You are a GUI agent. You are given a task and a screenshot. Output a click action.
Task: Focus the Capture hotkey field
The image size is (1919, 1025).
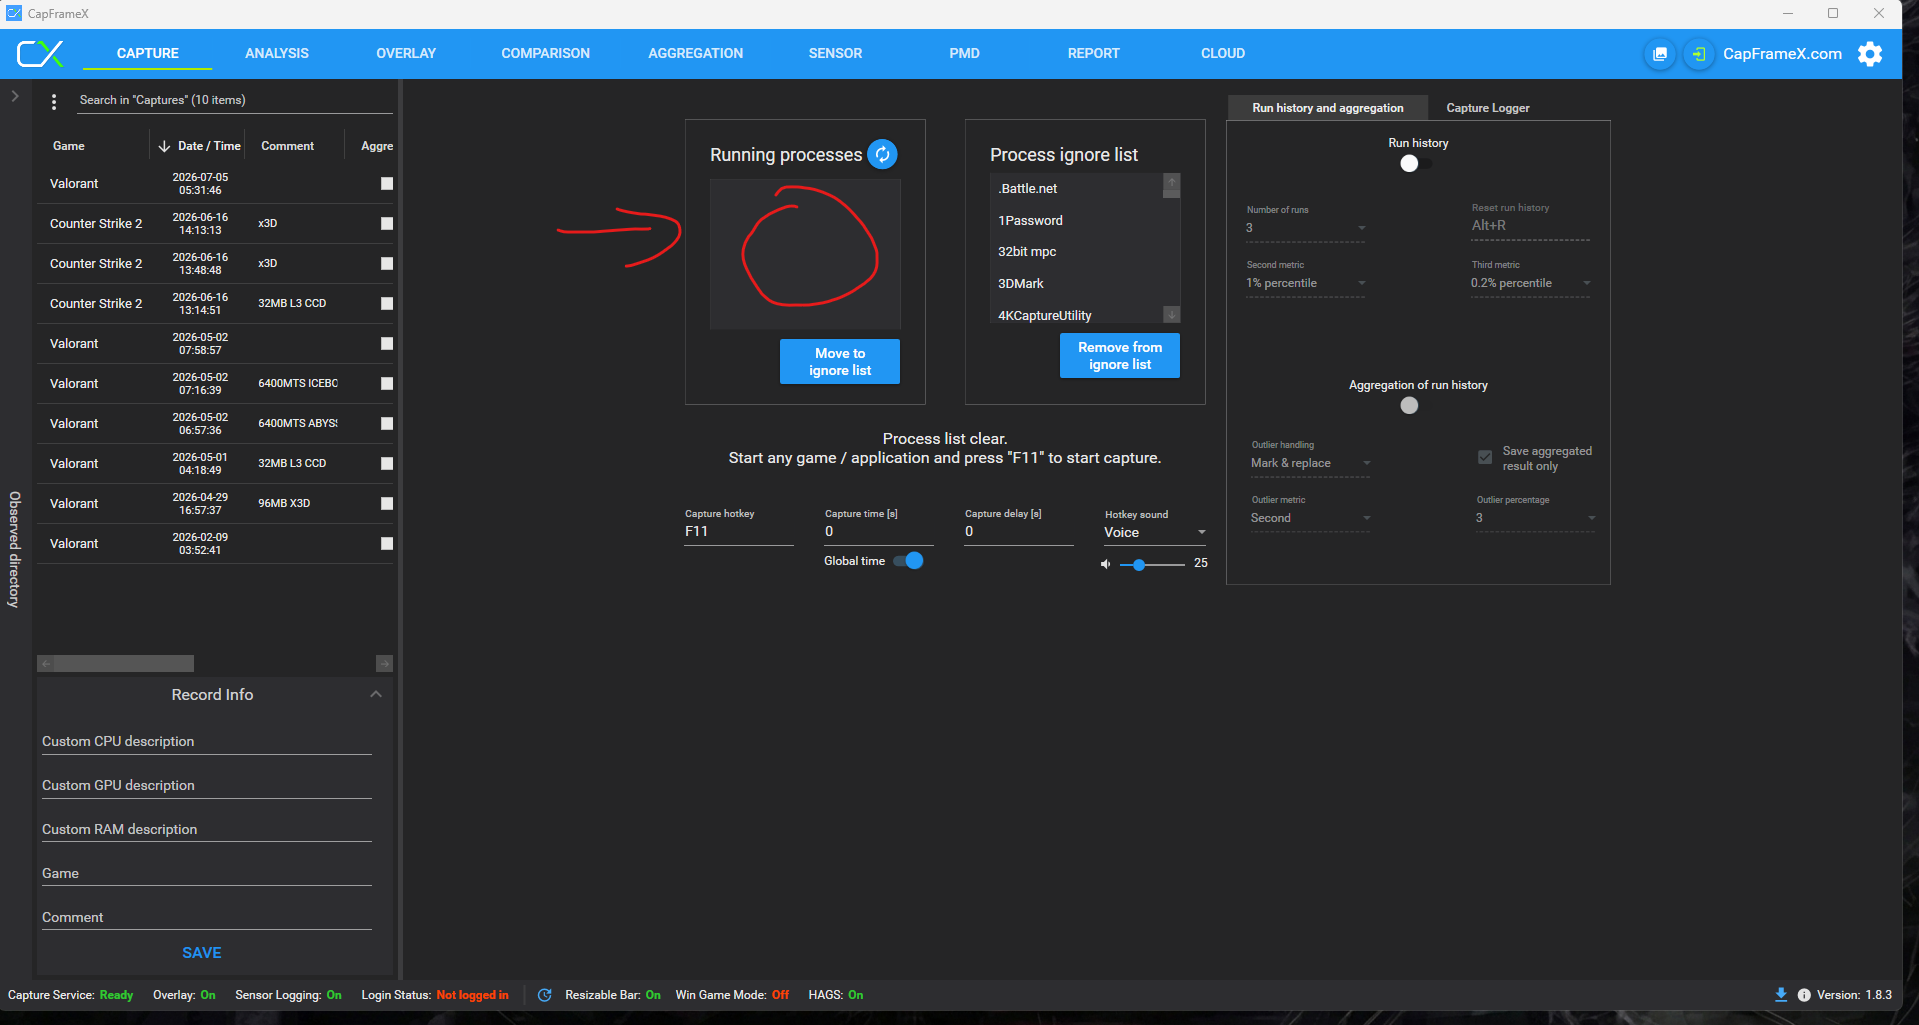point(739,532)
